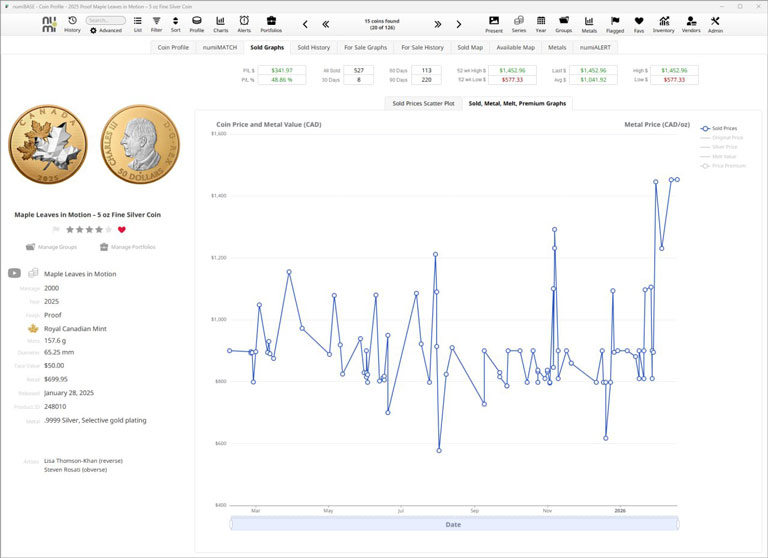The height and width of the screenshot is (558, 768).
Task: Switch to For Sale History tab
Action: click(422, 48)
